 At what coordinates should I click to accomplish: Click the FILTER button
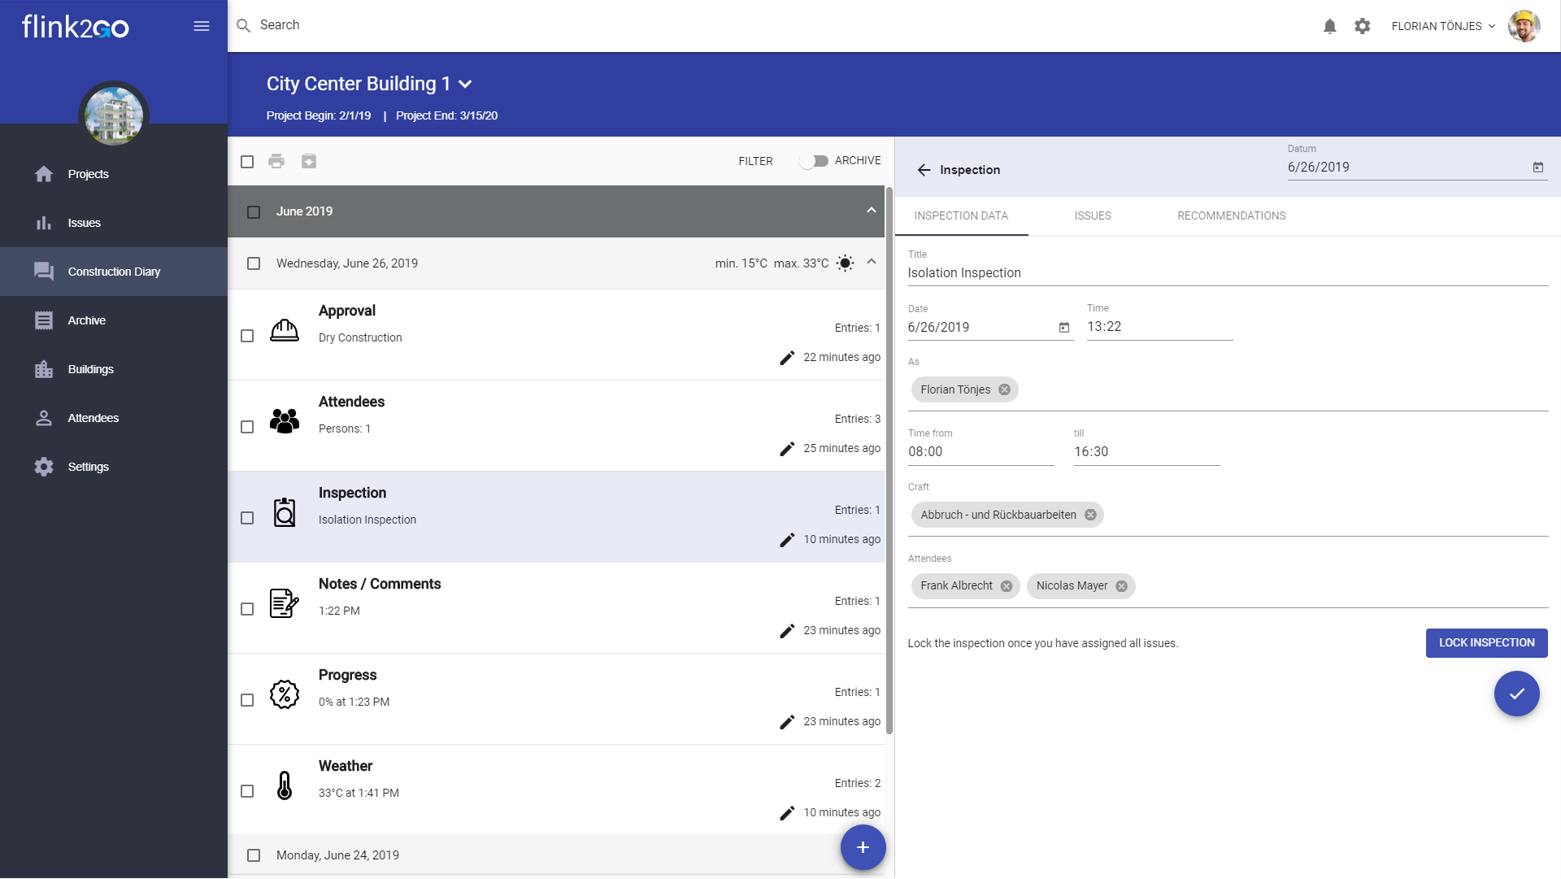[755, 161]
